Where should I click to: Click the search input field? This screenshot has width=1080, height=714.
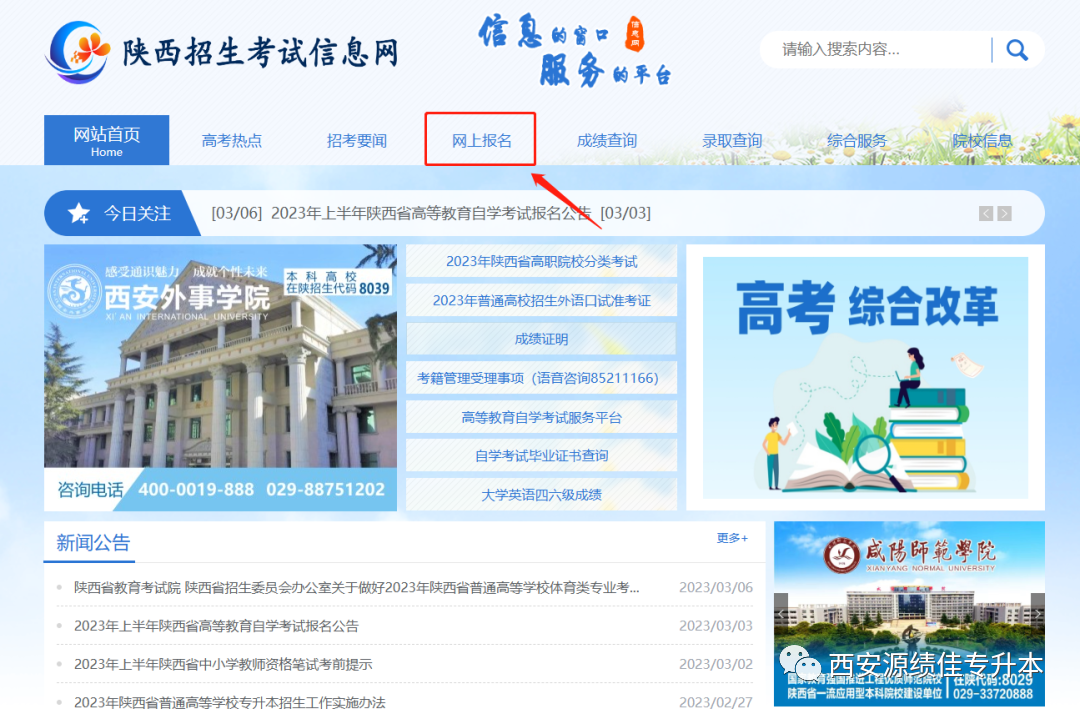(880, 50)
